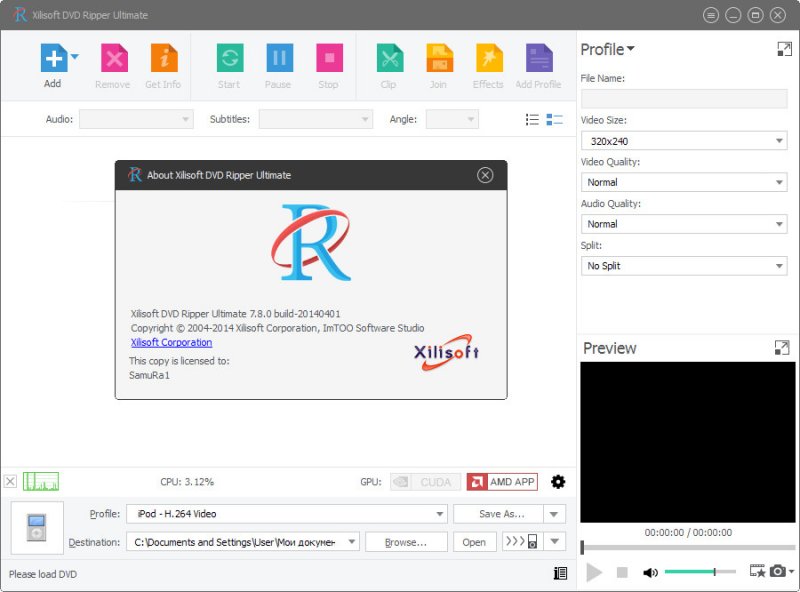Open the Clip tool
Viewport: 800px width, 592px height.
coord(389,58)
